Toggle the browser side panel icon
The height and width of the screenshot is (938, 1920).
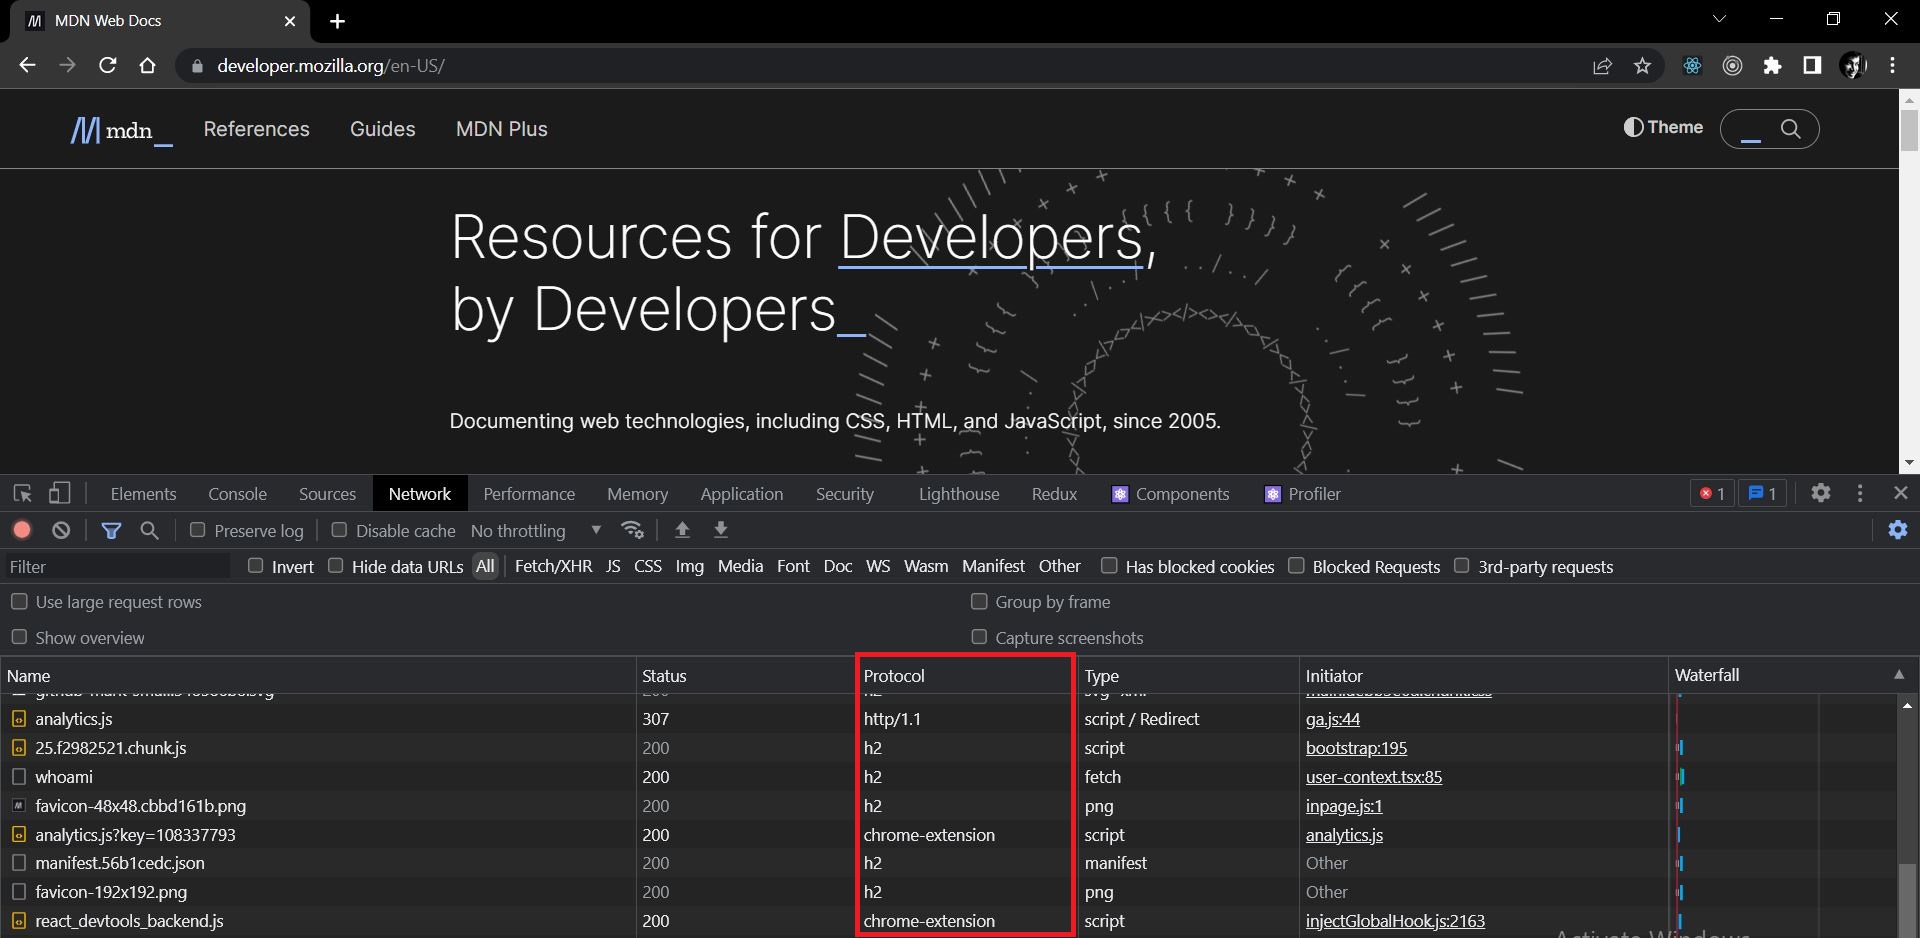[1812, 66]
